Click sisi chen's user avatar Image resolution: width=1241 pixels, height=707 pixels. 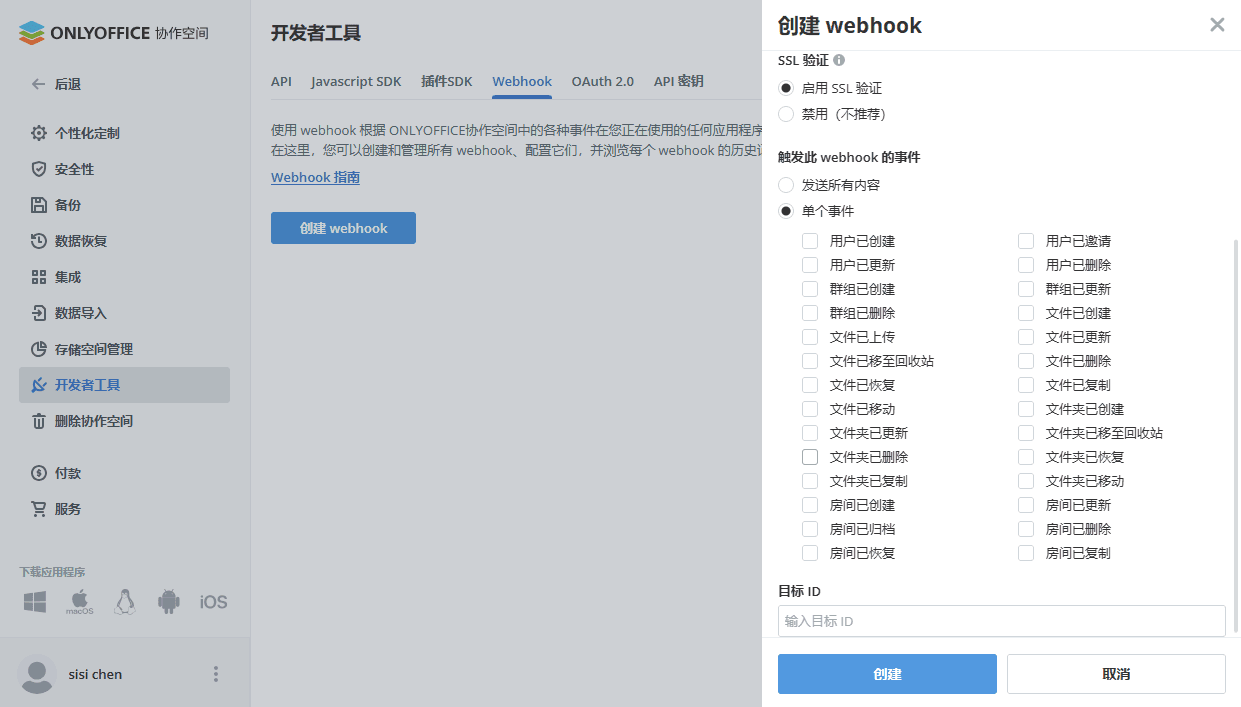coord(38,674)
